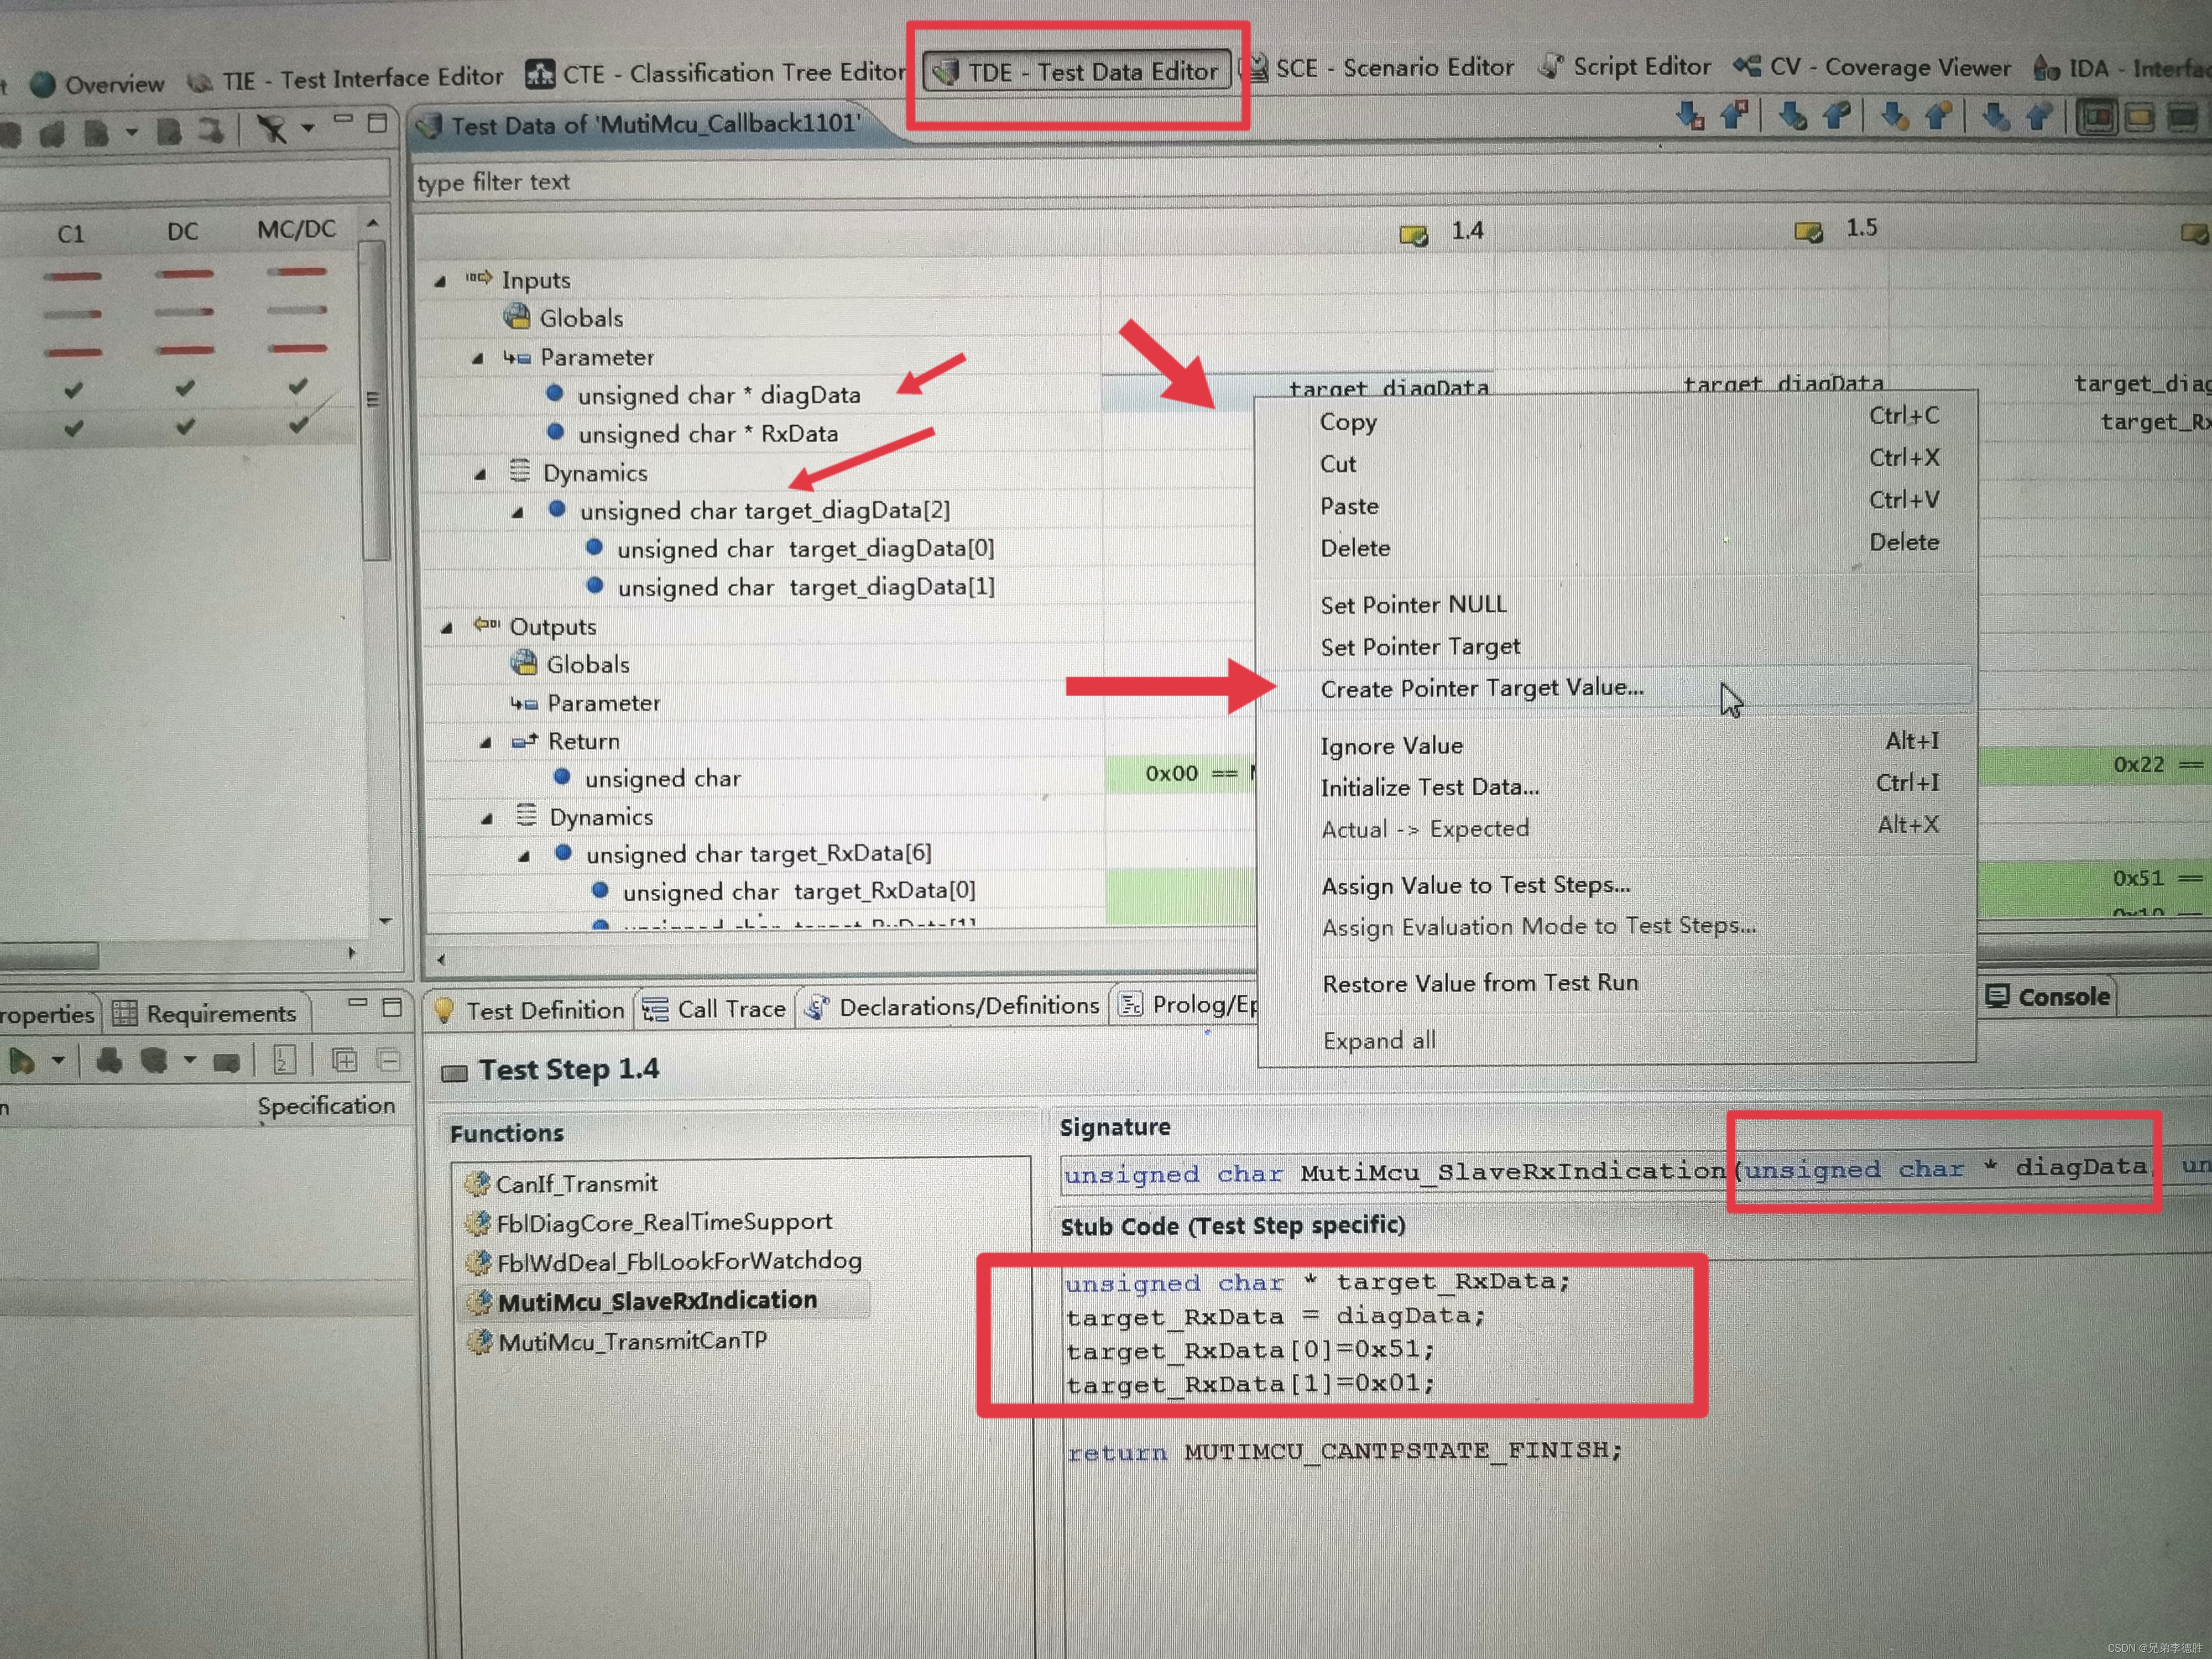Click the collapse-all minus icon in Requirements toolbar
The width and height of the screenshot is (2212, 1659).
coord(389,1060)
